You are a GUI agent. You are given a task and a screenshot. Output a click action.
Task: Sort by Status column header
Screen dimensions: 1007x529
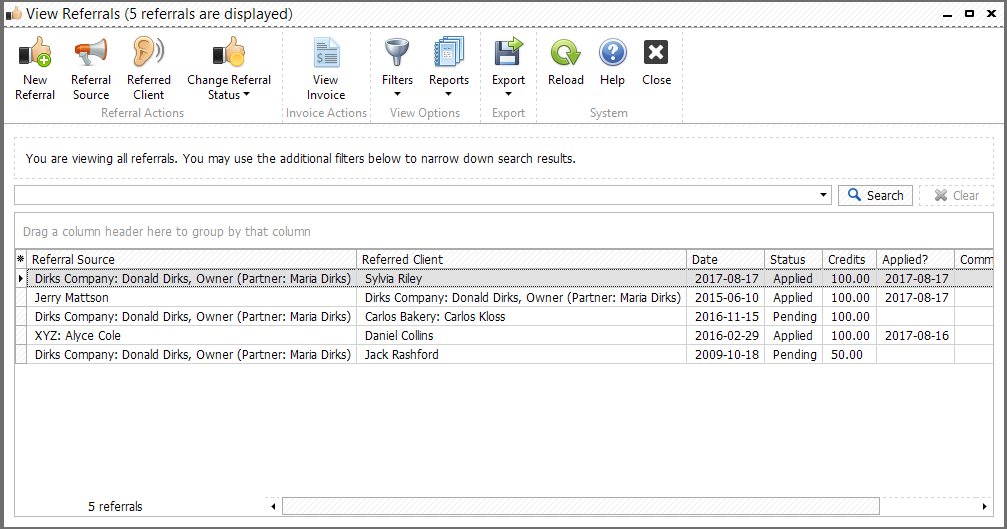point(793,259)
